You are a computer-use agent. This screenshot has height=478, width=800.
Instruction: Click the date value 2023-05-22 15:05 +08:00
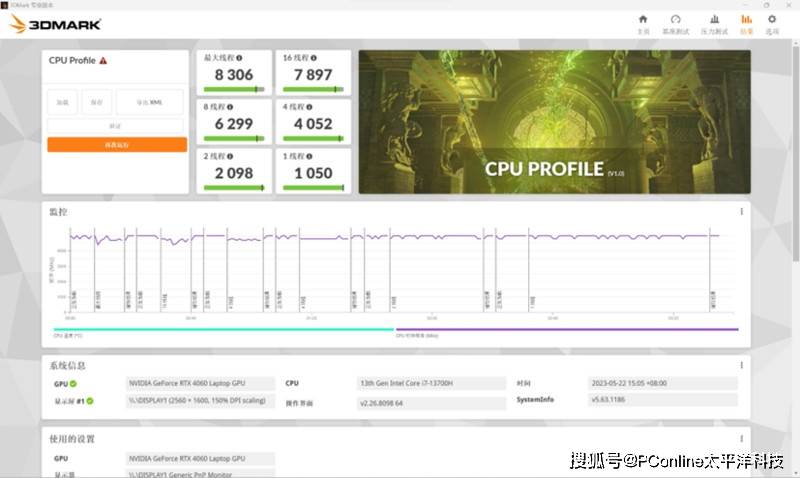[x=662, y=383]
